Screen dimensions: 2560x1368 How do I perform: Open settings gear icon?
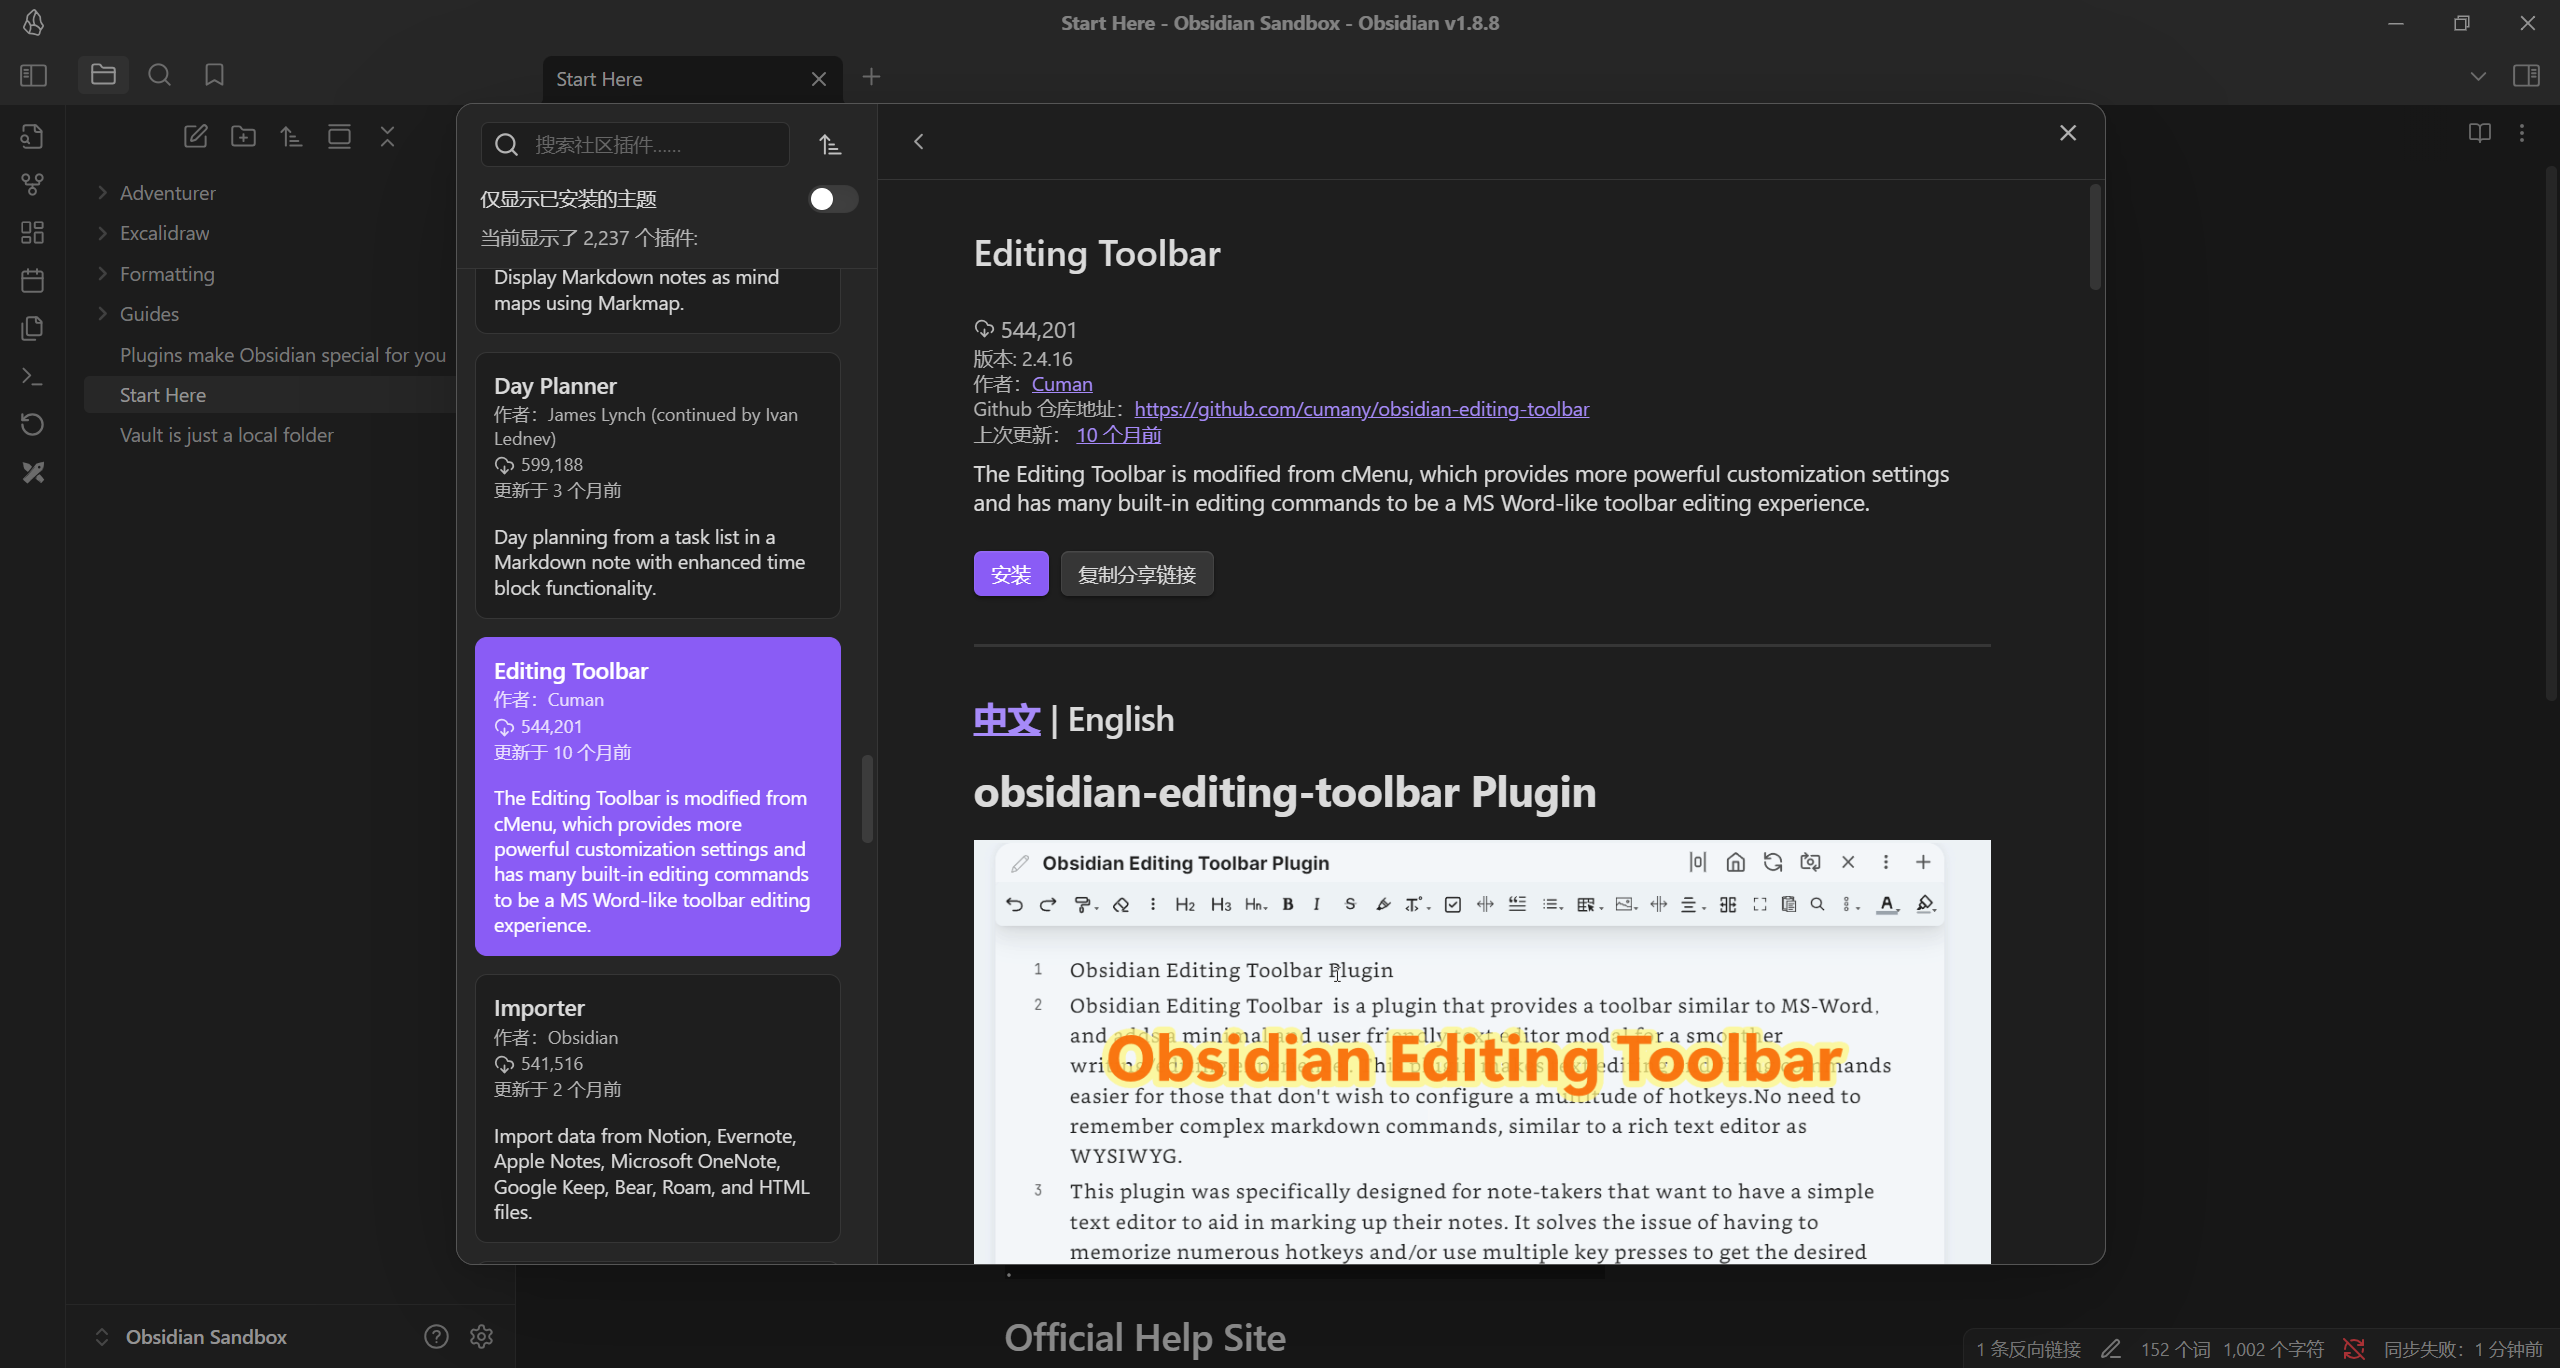(482, 1337)
